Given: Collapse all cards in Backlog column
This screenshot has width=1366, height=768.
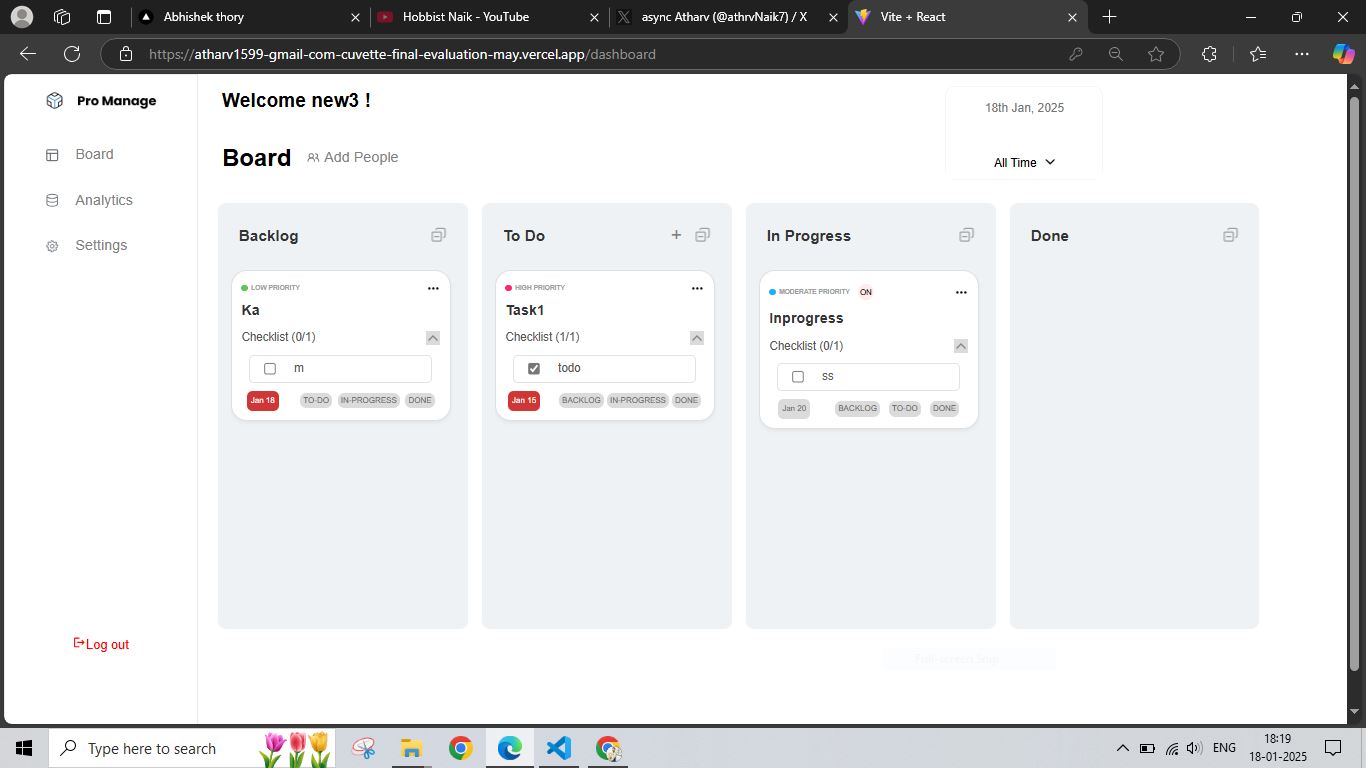Looking at the screenshot, I should point(438,235).
